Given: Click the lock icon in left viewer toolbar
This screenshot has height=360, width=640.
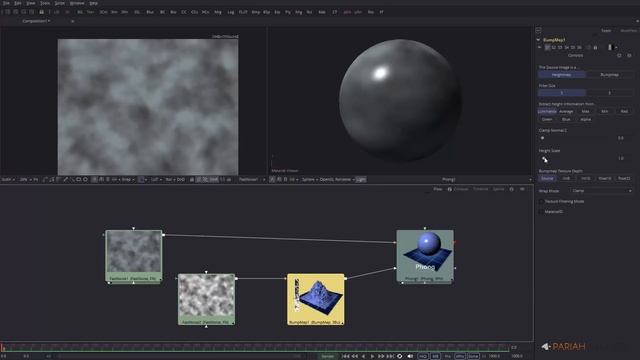Looking at the screenshot, I should [192, 180].
